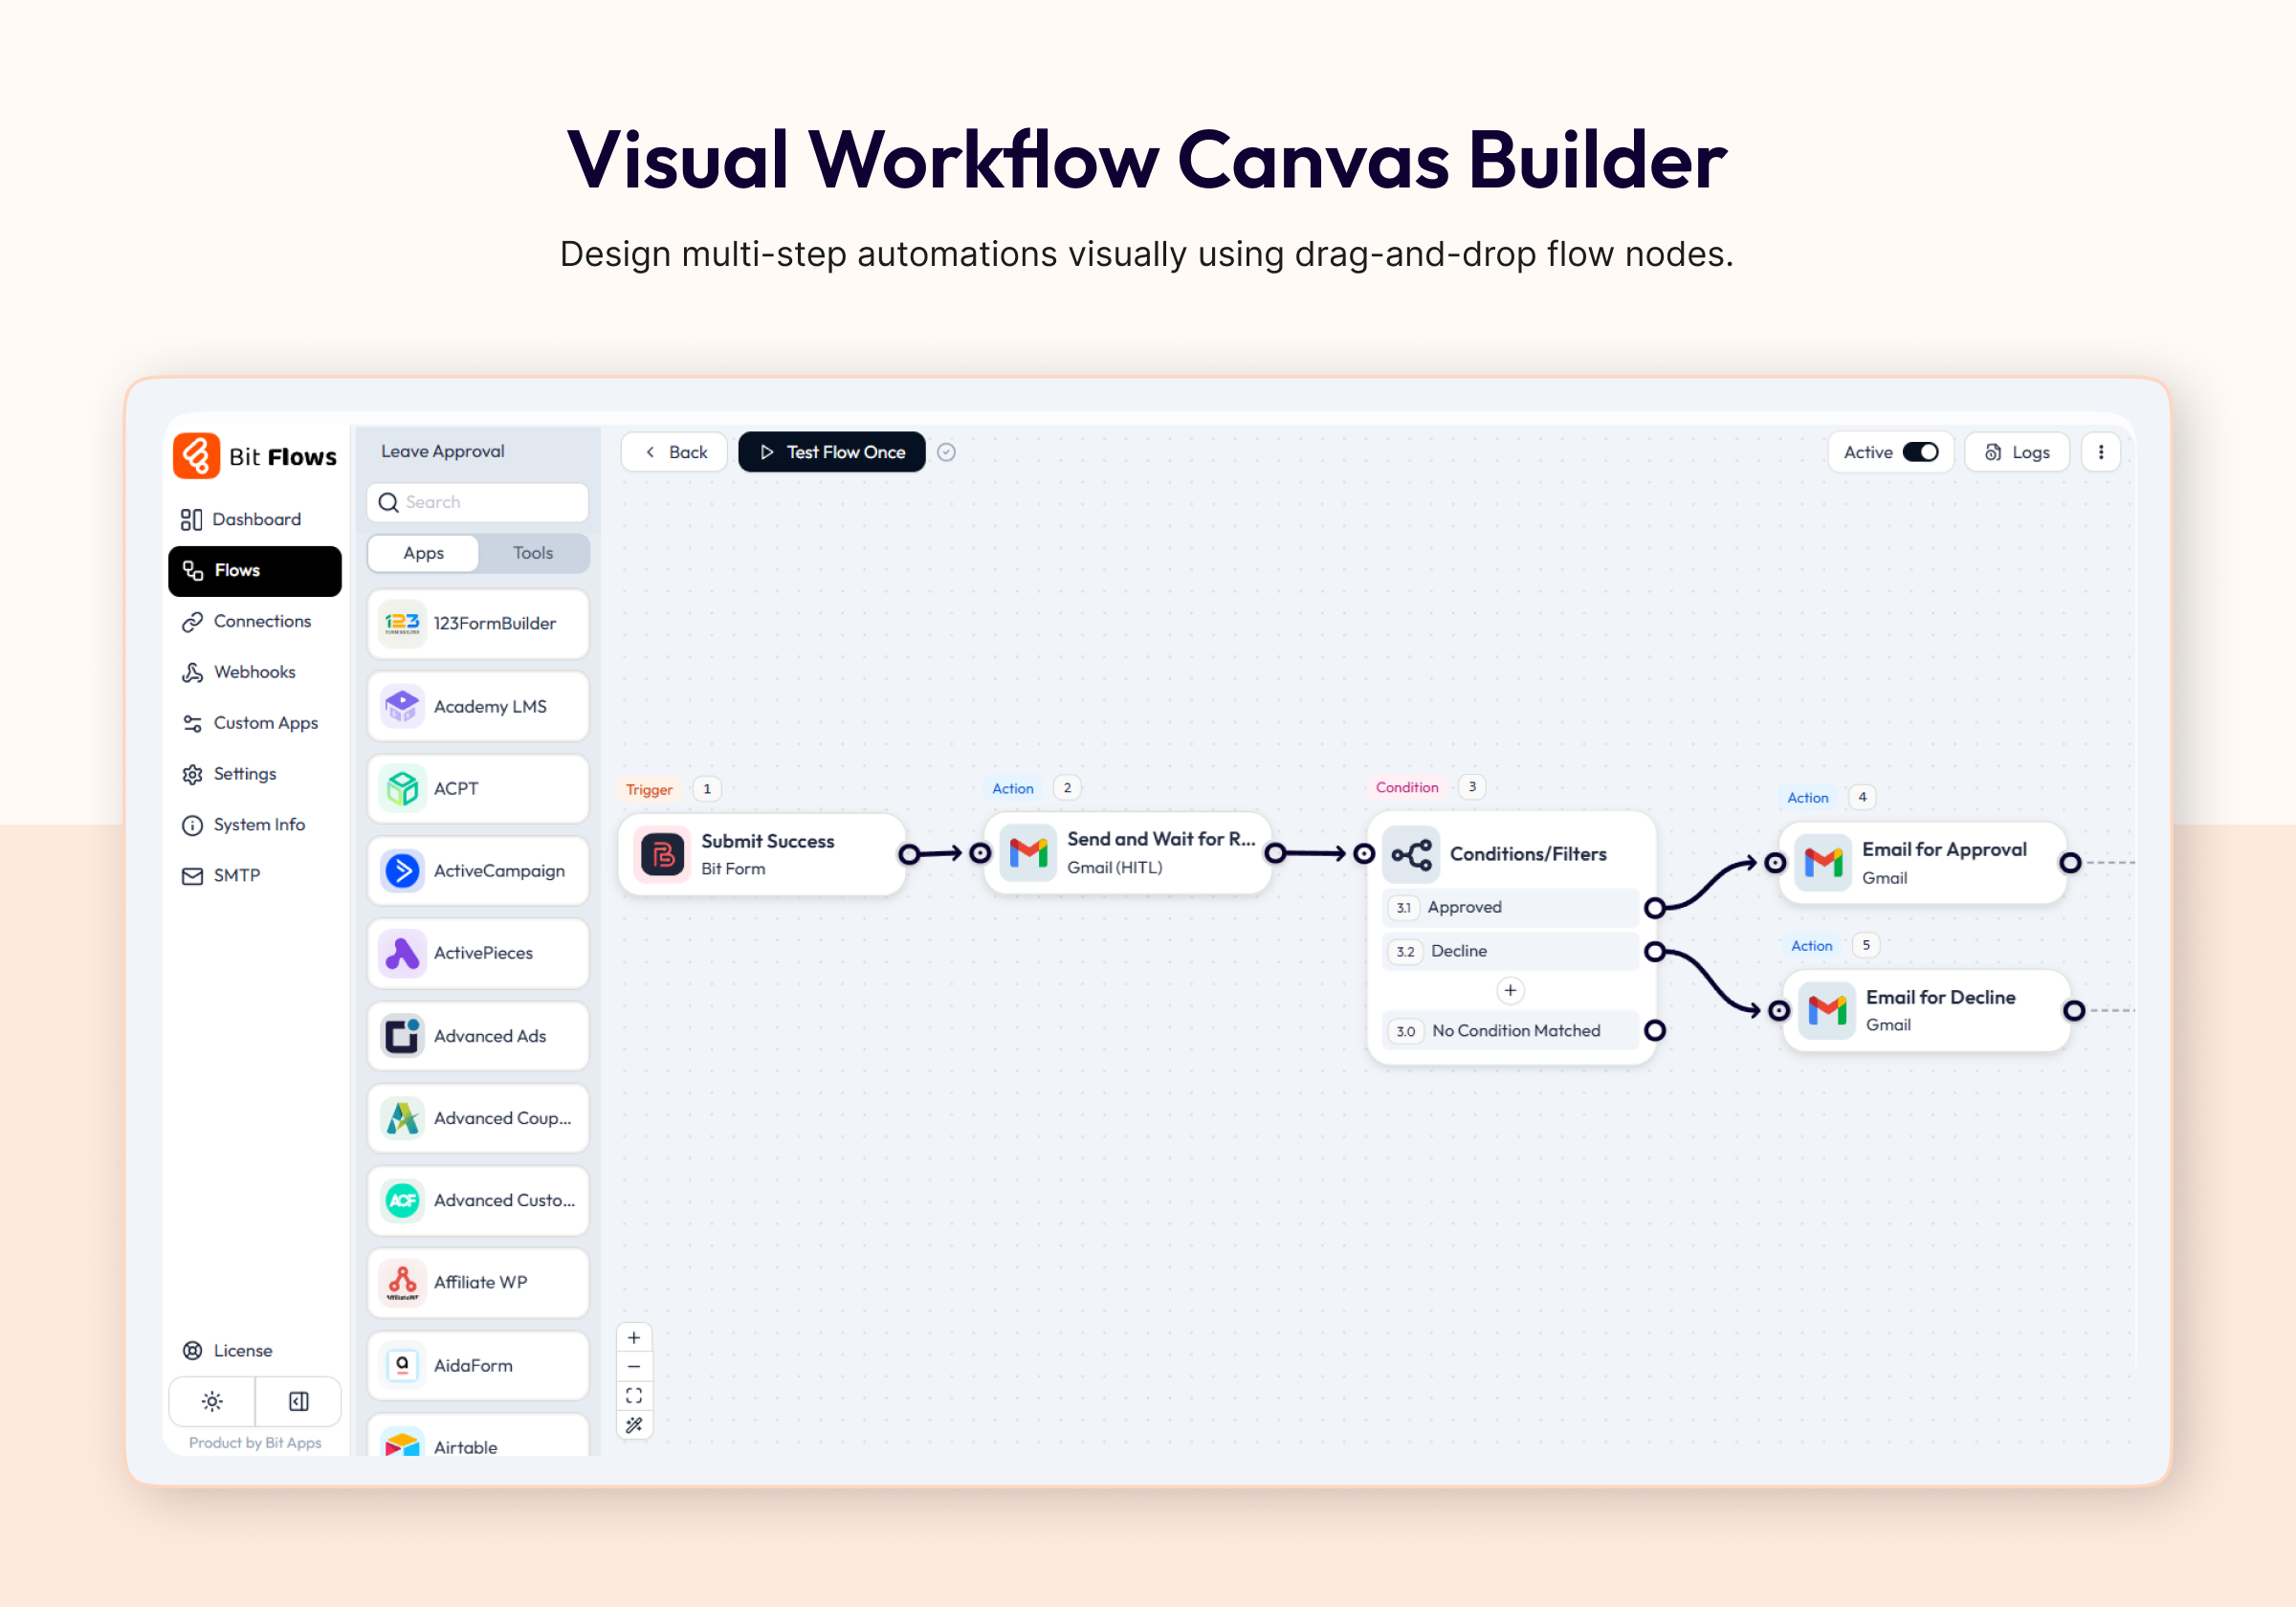2296x1607 pixels.
Task: Select the Approved condition row
Action: click(1510, 907)
